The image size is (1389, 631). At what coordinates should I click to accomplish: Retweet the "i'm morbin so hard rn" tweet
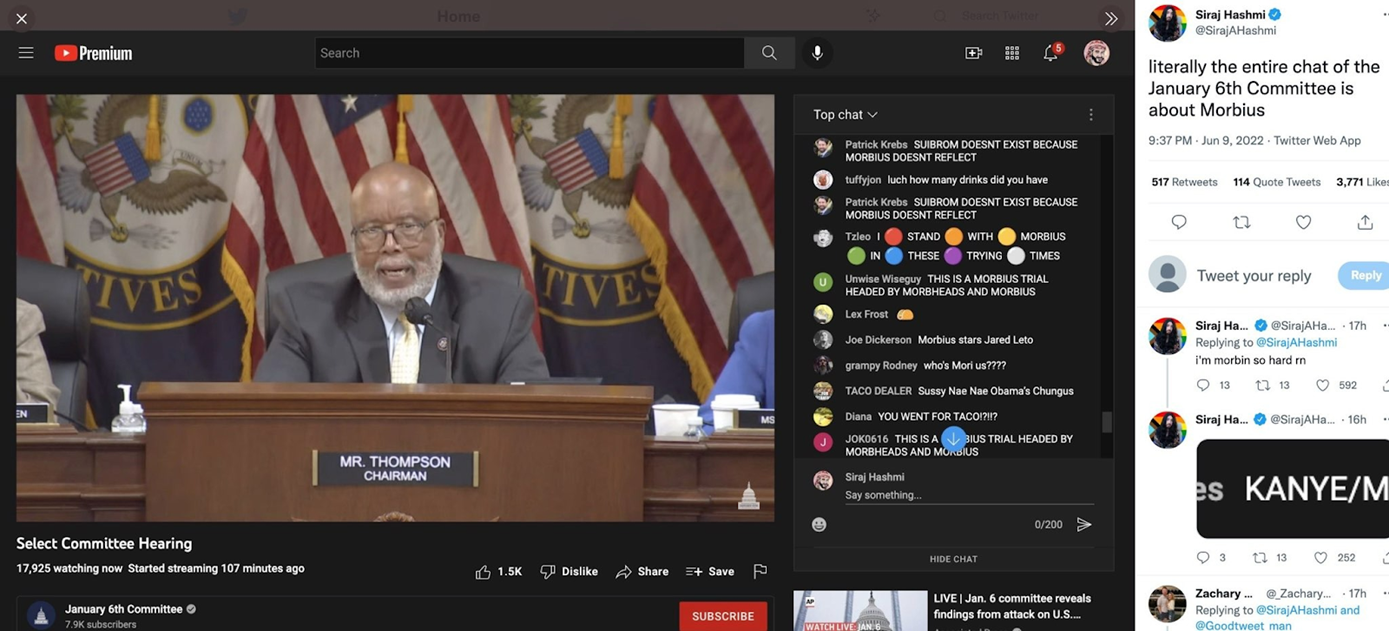(1262, 385)
